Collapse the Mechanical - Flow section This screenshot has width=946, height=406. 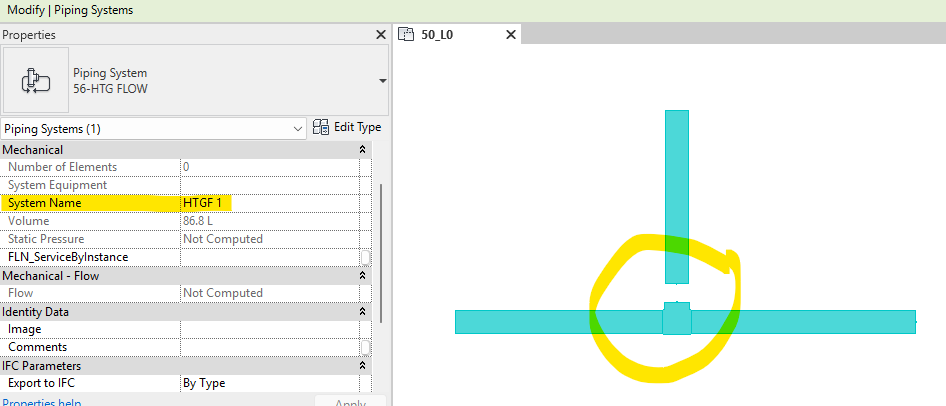tap(362, 276)
